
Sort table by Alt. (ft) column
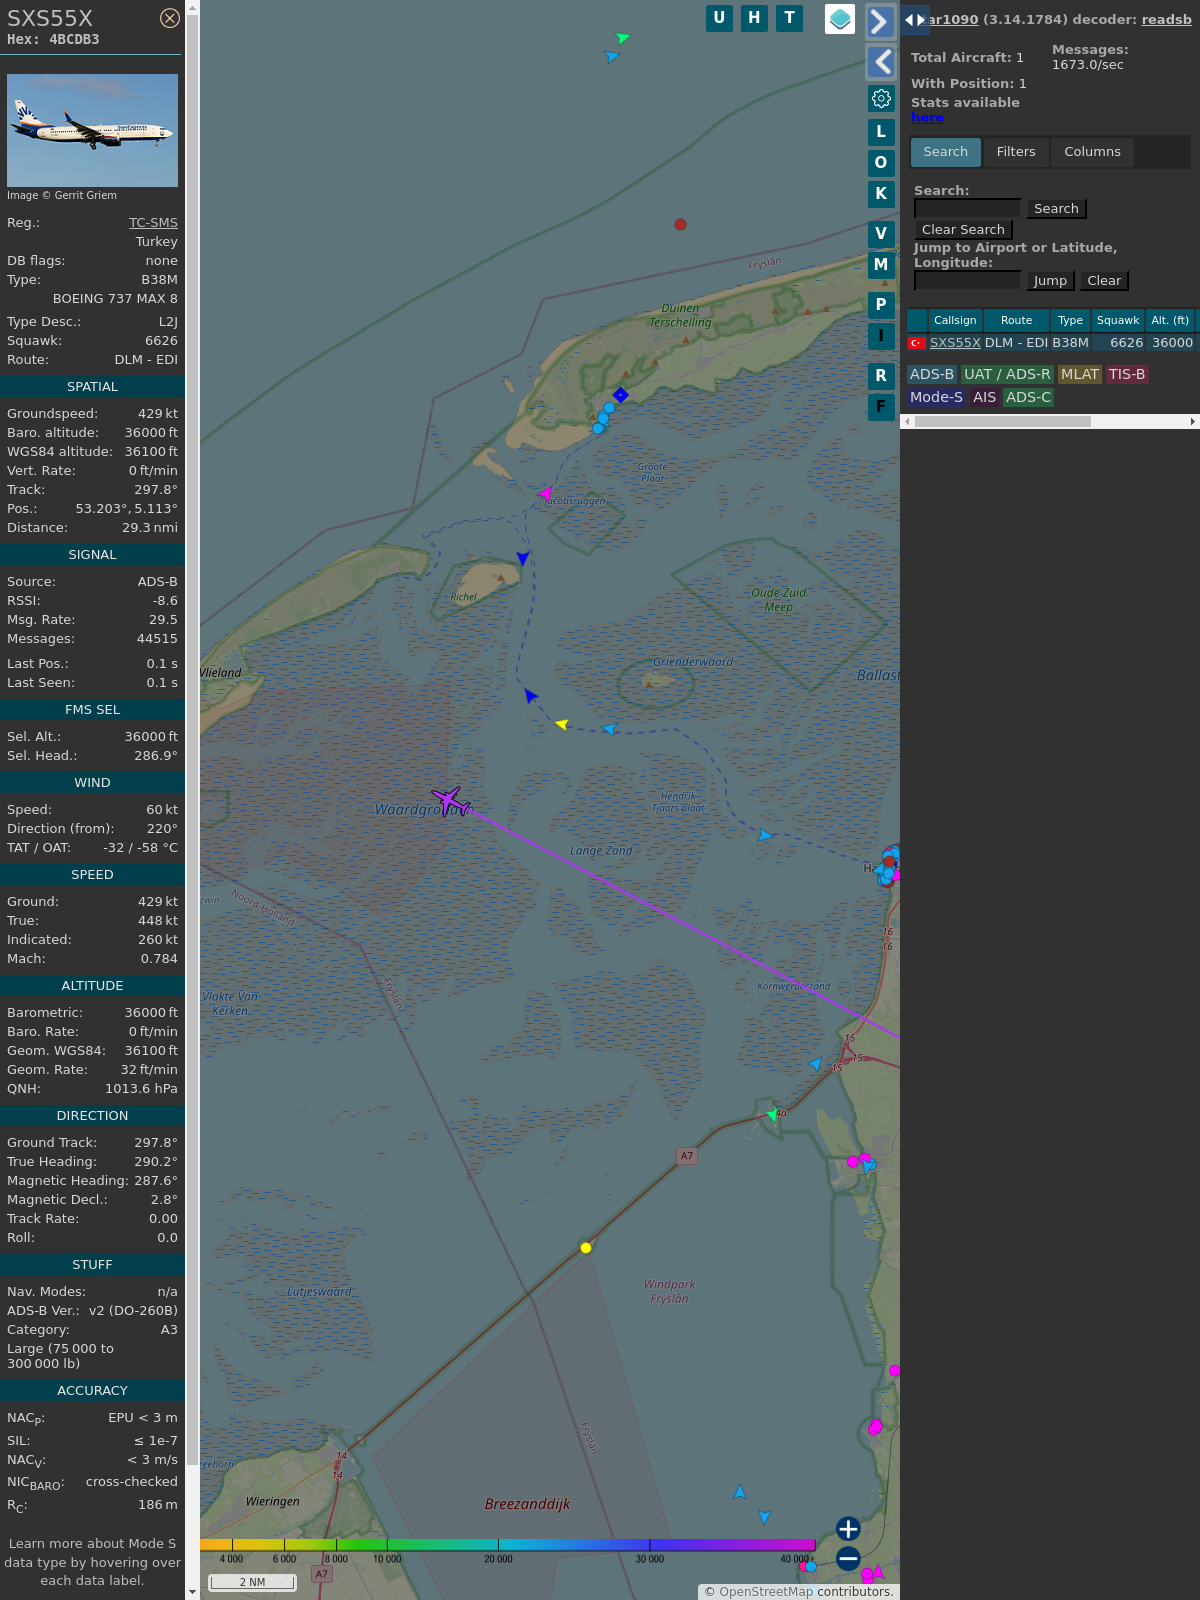click(1169, 321)
